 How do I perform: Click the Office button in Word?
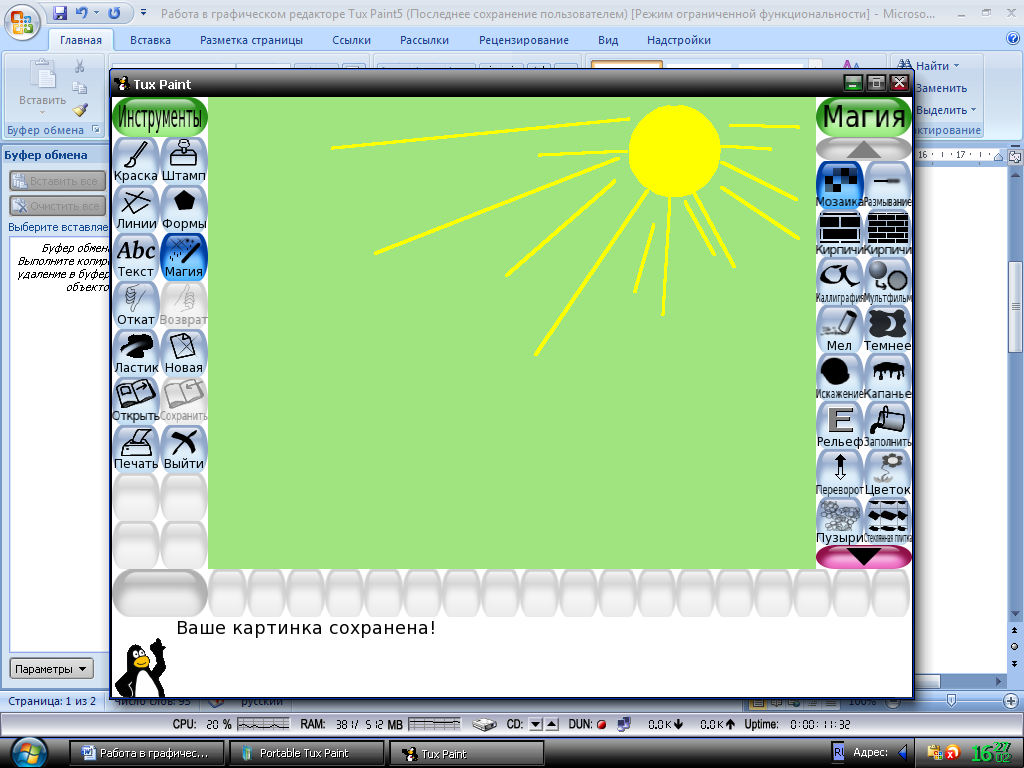coord(22,22)
